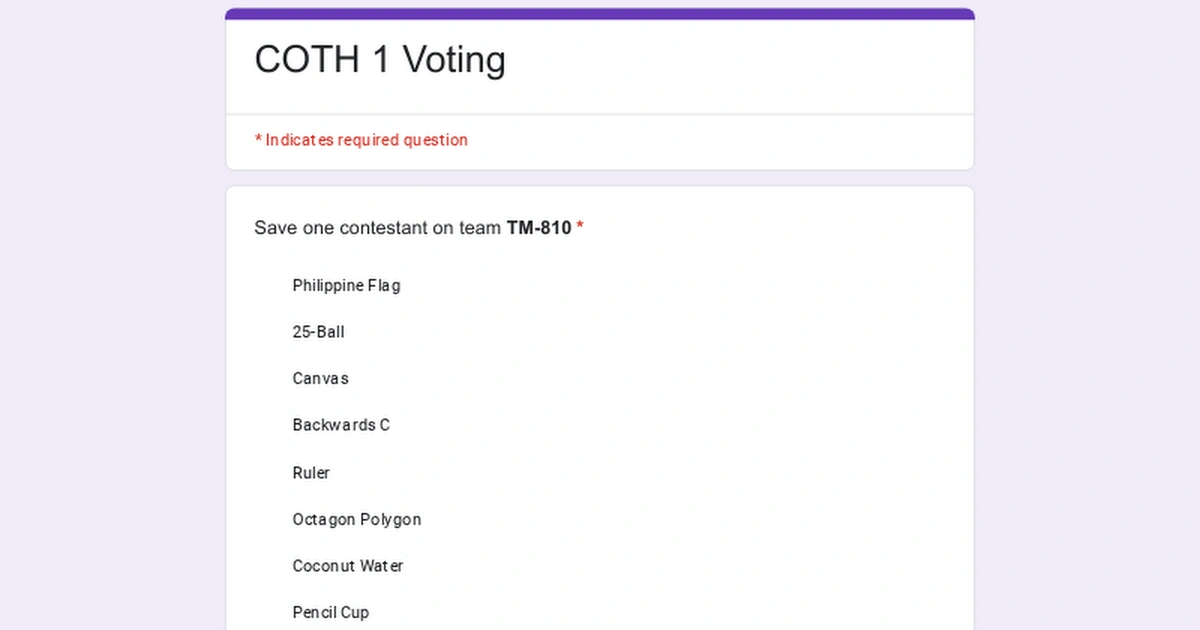Choose Canvas as your contestant
Screen dimensions: 1200x630
point(320,378)
